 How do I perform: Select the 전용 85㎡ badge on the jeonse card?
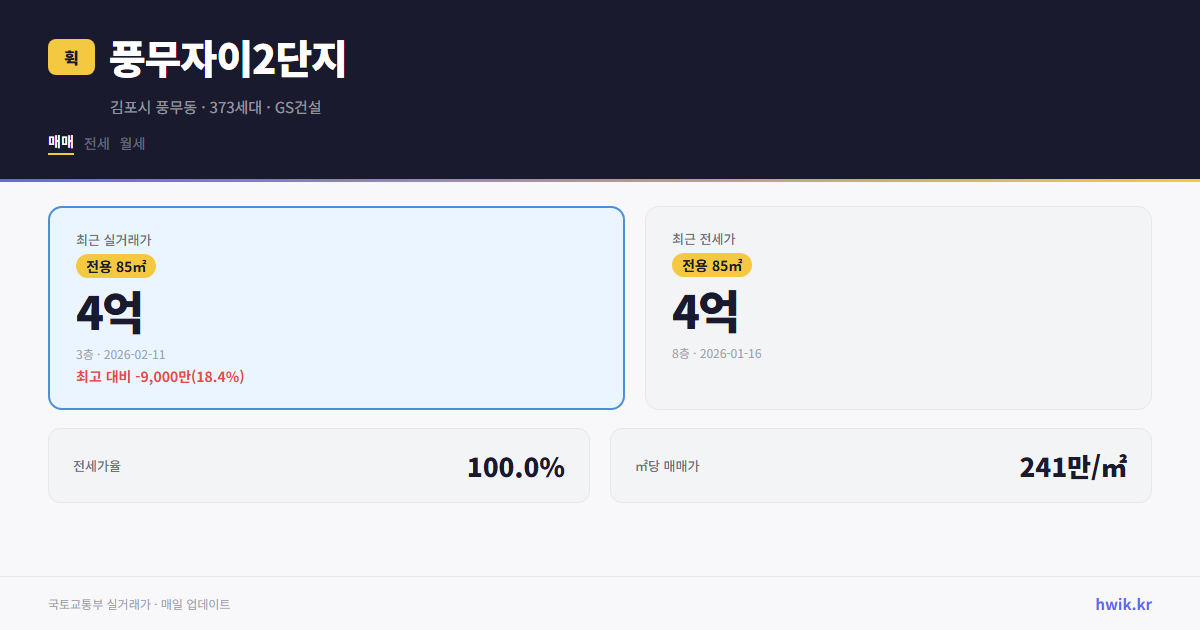pyautogui.click(x=714, y=266)
